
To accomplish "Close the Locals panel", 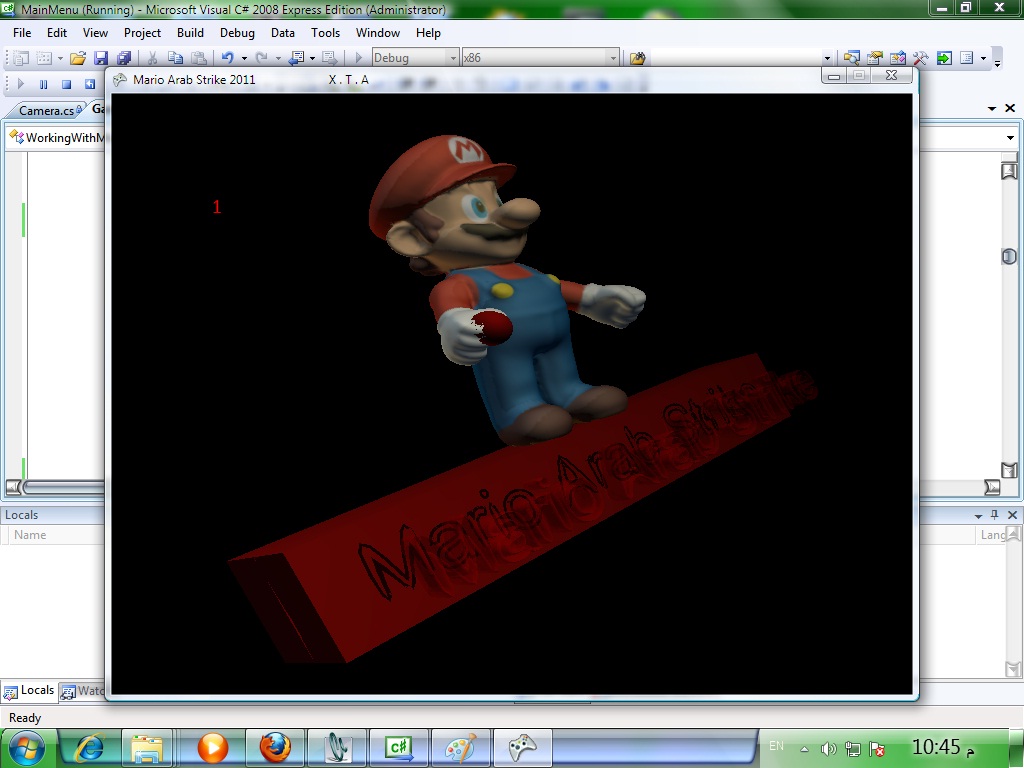I will click(x=1012, y=515).
